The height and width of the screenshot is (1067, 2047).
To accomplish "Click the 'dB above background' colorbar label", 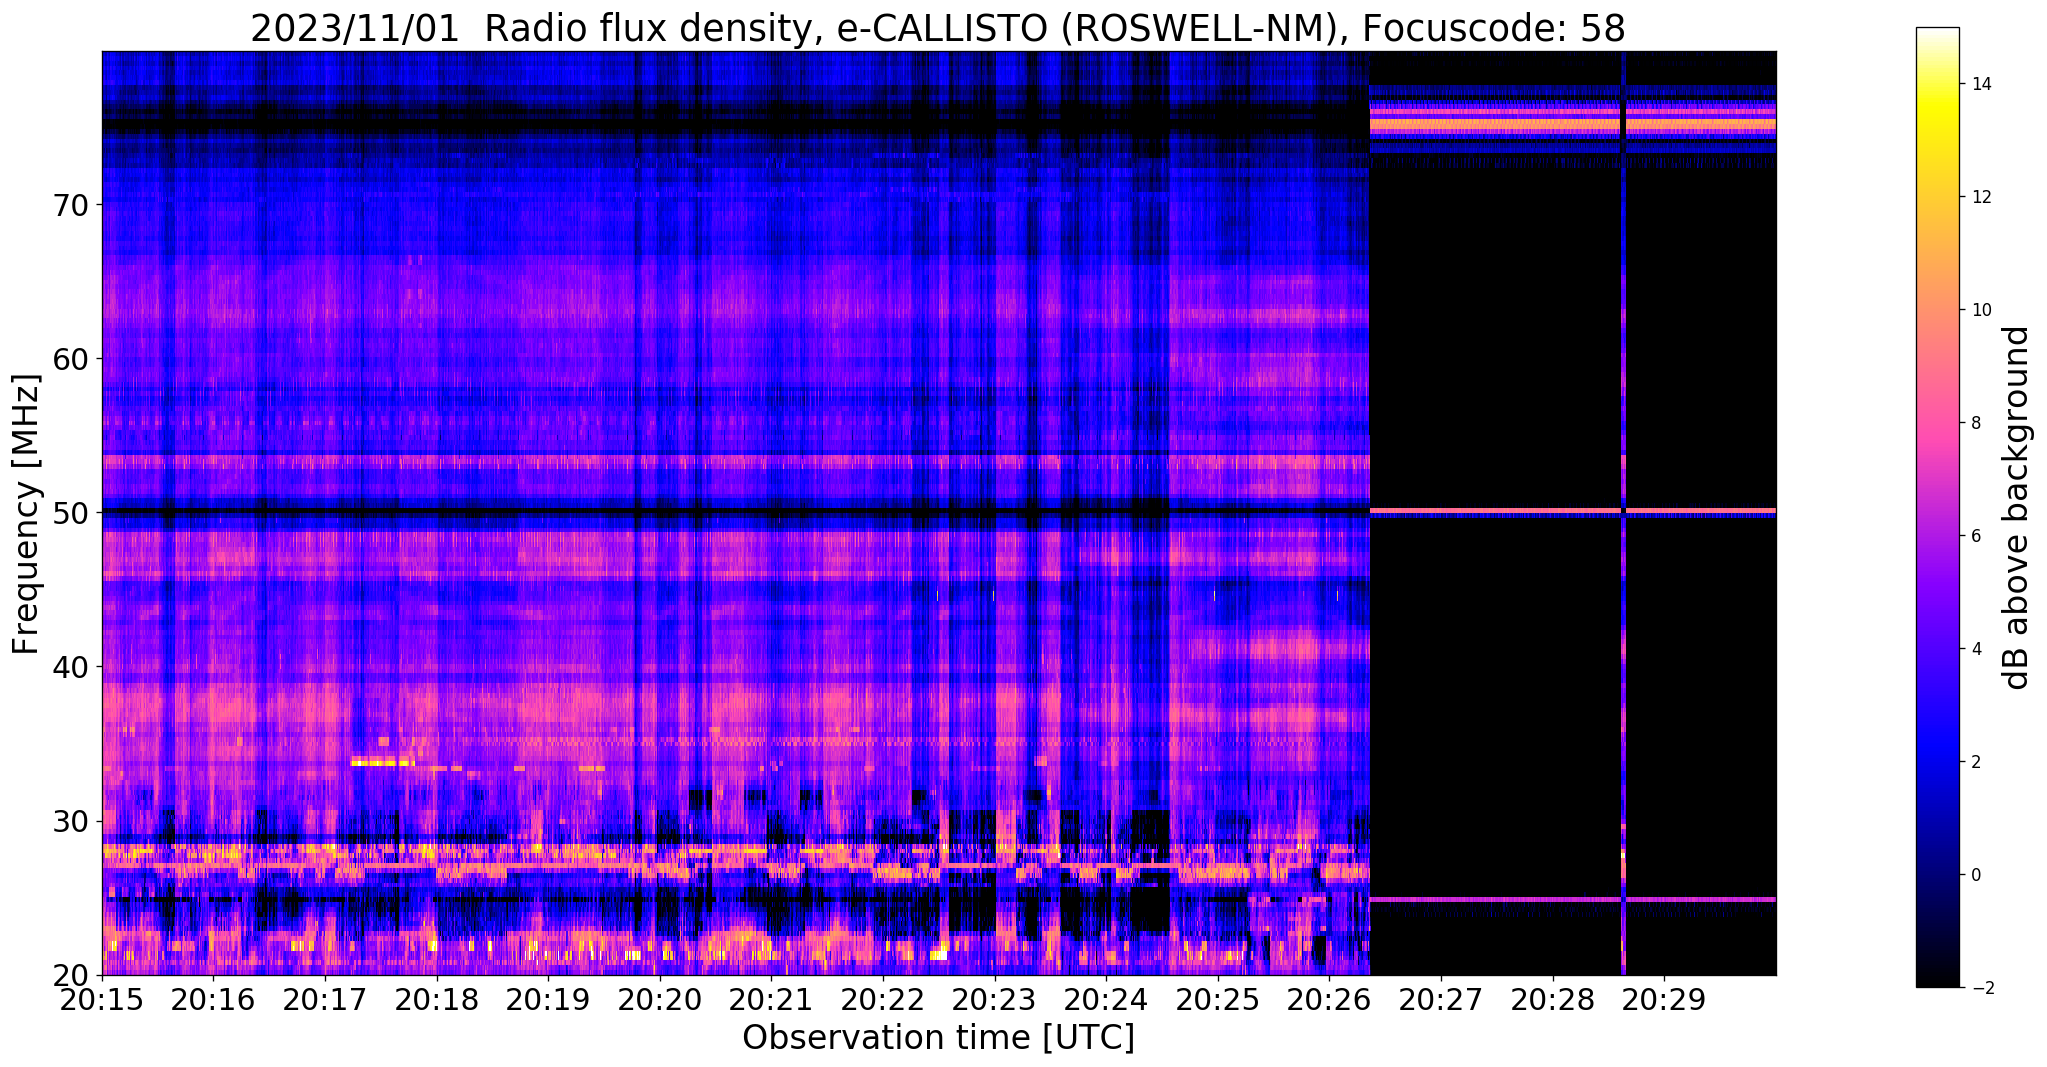I will pyautogui.click(x=2017, y=508).
